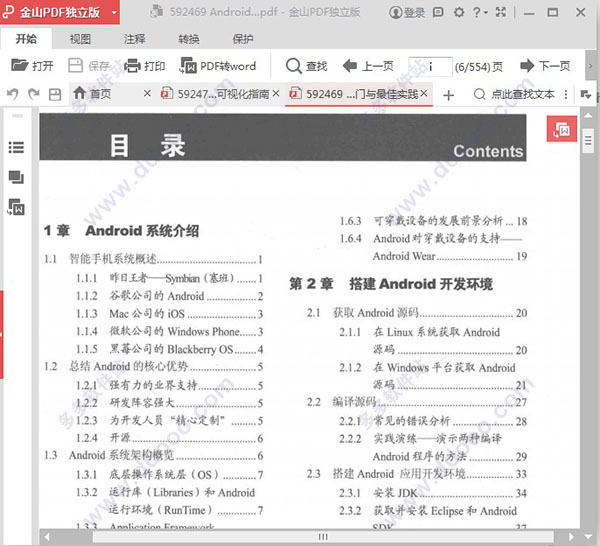The width and height of the screenshot is (600, 546).
Task: Click the 保存 save button
Action: point(89,66)
